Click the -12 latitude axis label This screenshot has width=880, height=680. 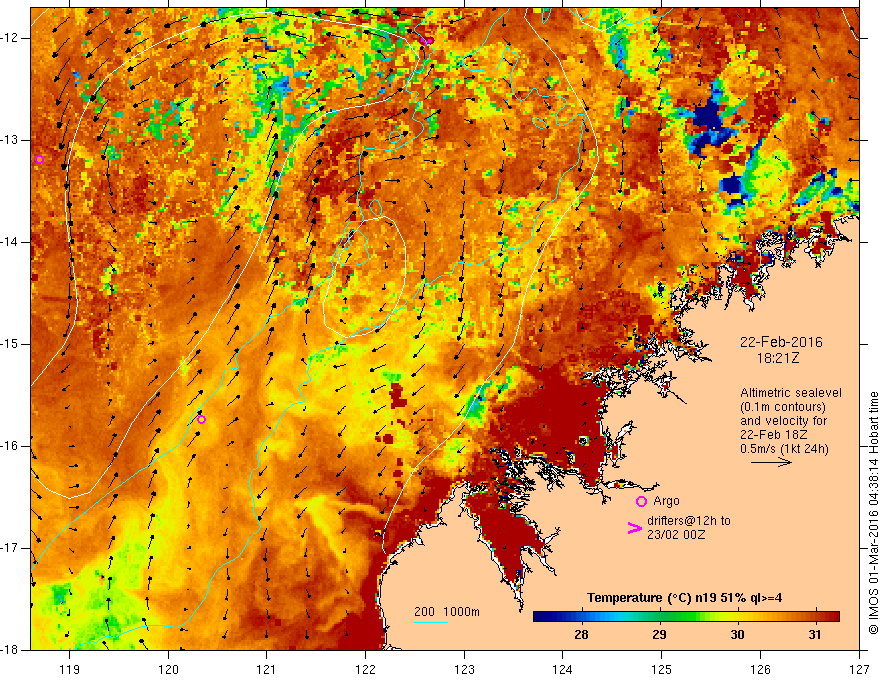[11, 38]
